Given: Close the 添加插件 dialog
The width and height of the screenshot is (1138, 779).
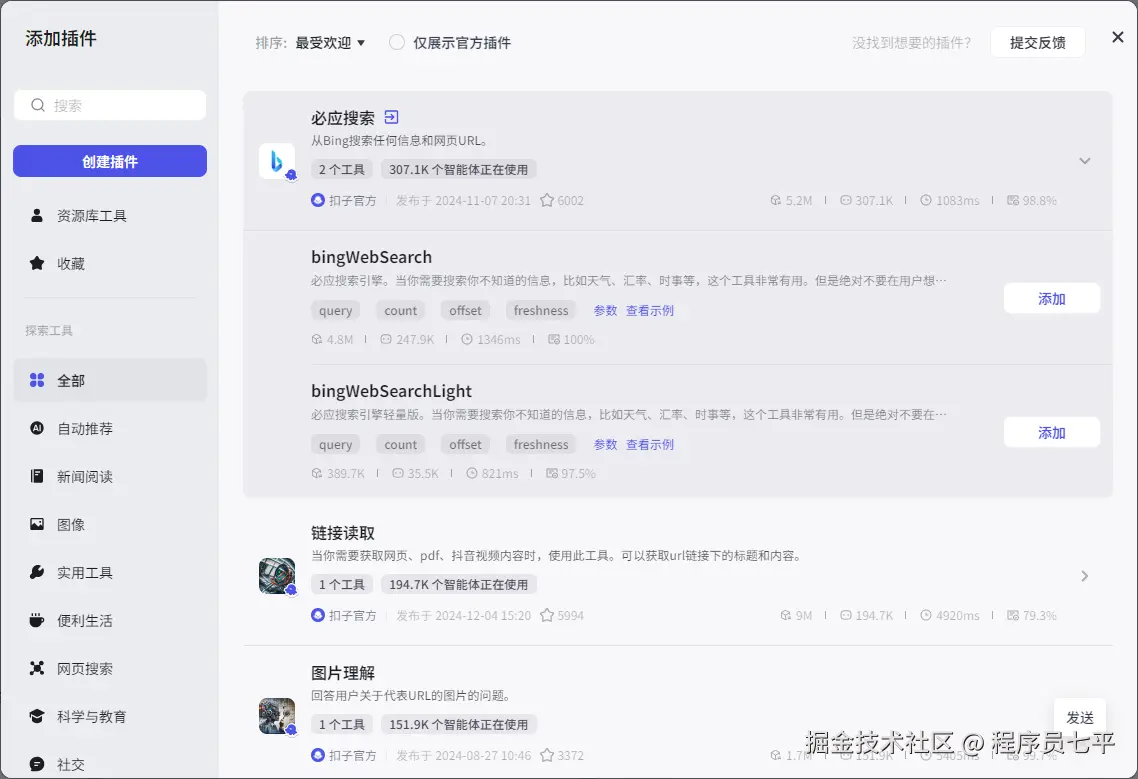Looking at the screenshot, I should pos(1118,37).
